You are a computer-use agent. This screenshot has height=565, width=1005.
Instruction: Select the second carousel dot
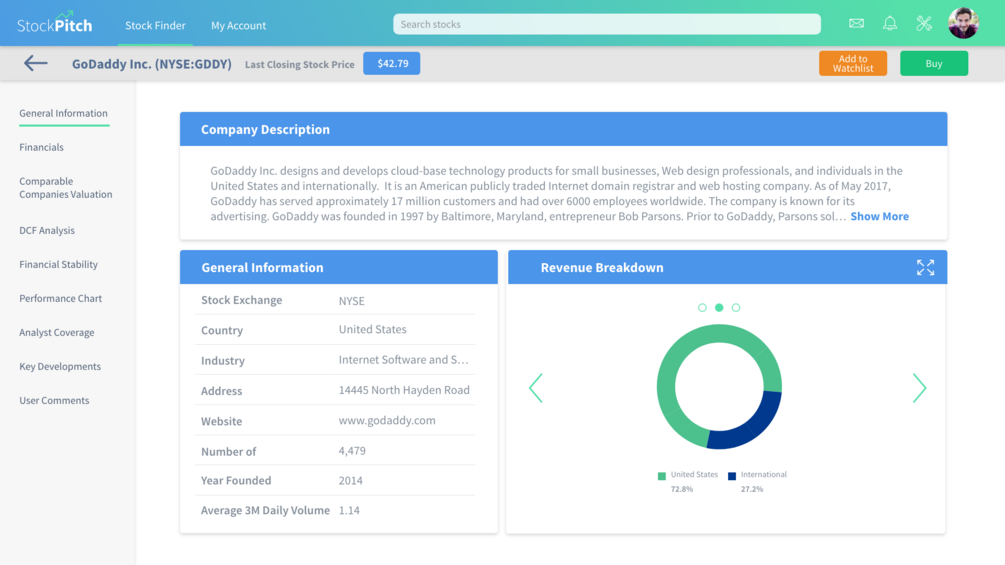pyautogui.click(x=719, y=307)
